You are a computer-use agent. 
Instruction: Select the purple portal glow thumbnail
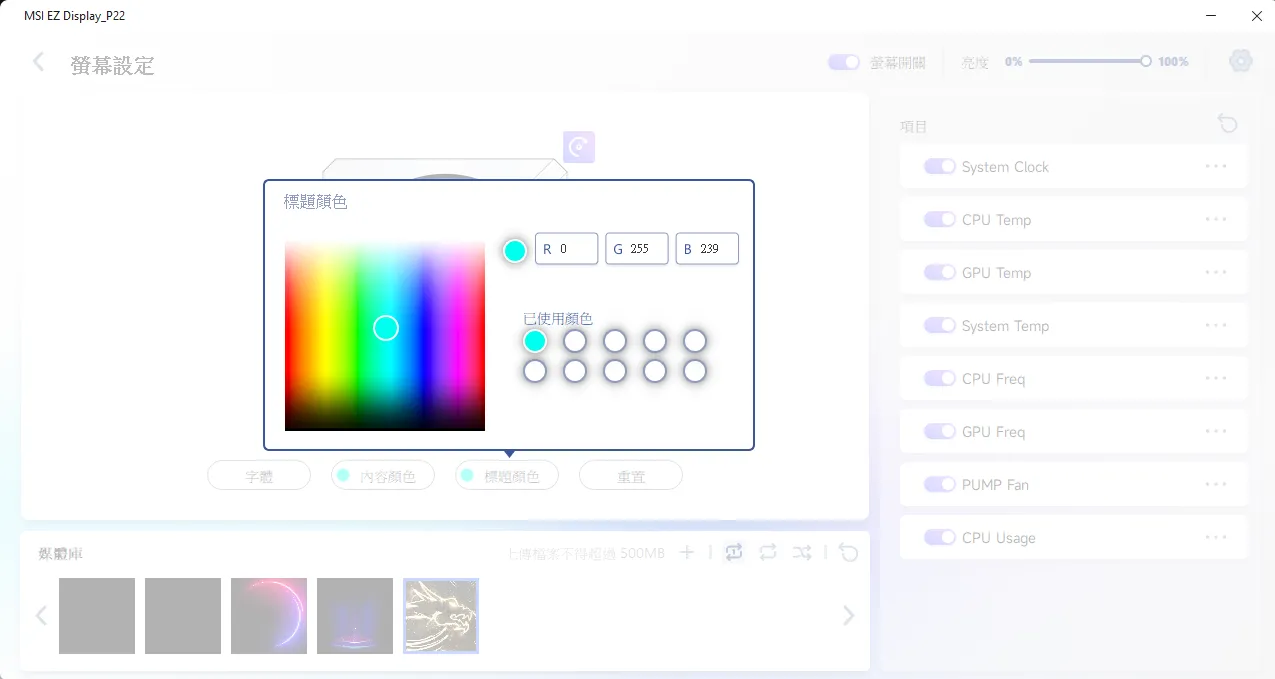[x=355, y=616]
